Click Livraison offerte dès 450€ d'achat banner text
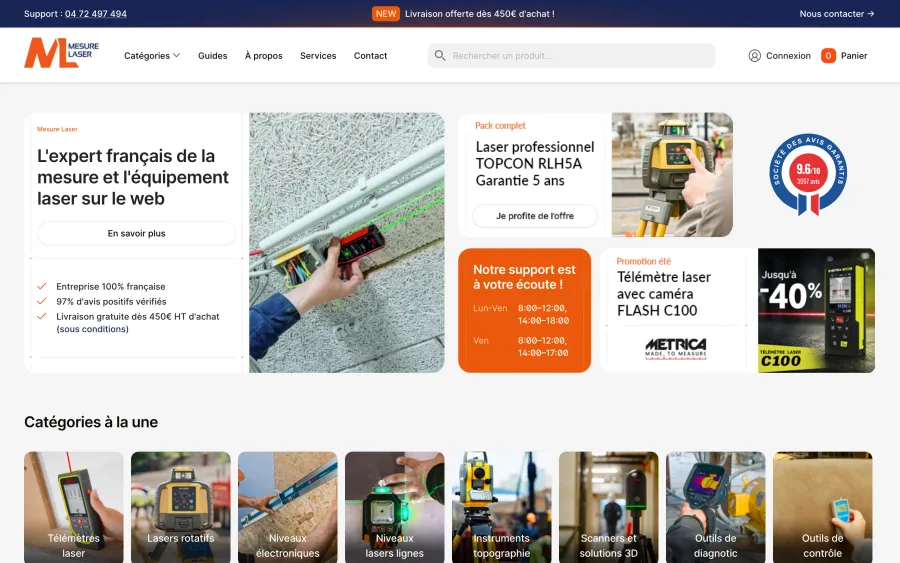 pyautogui.click(x=480, y=14)
